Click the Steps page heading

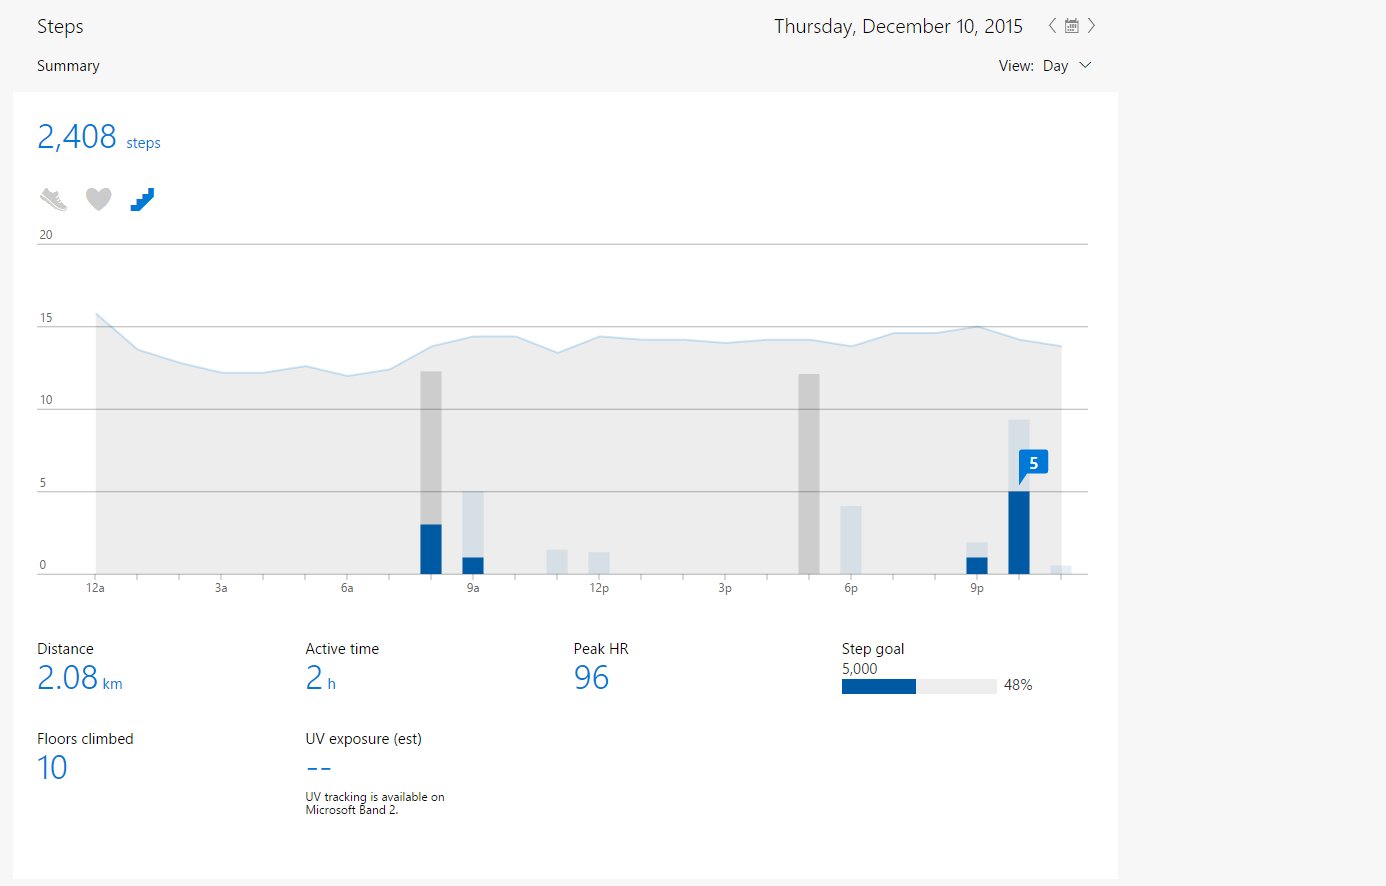pyautogui.click(x=60, y=27)
